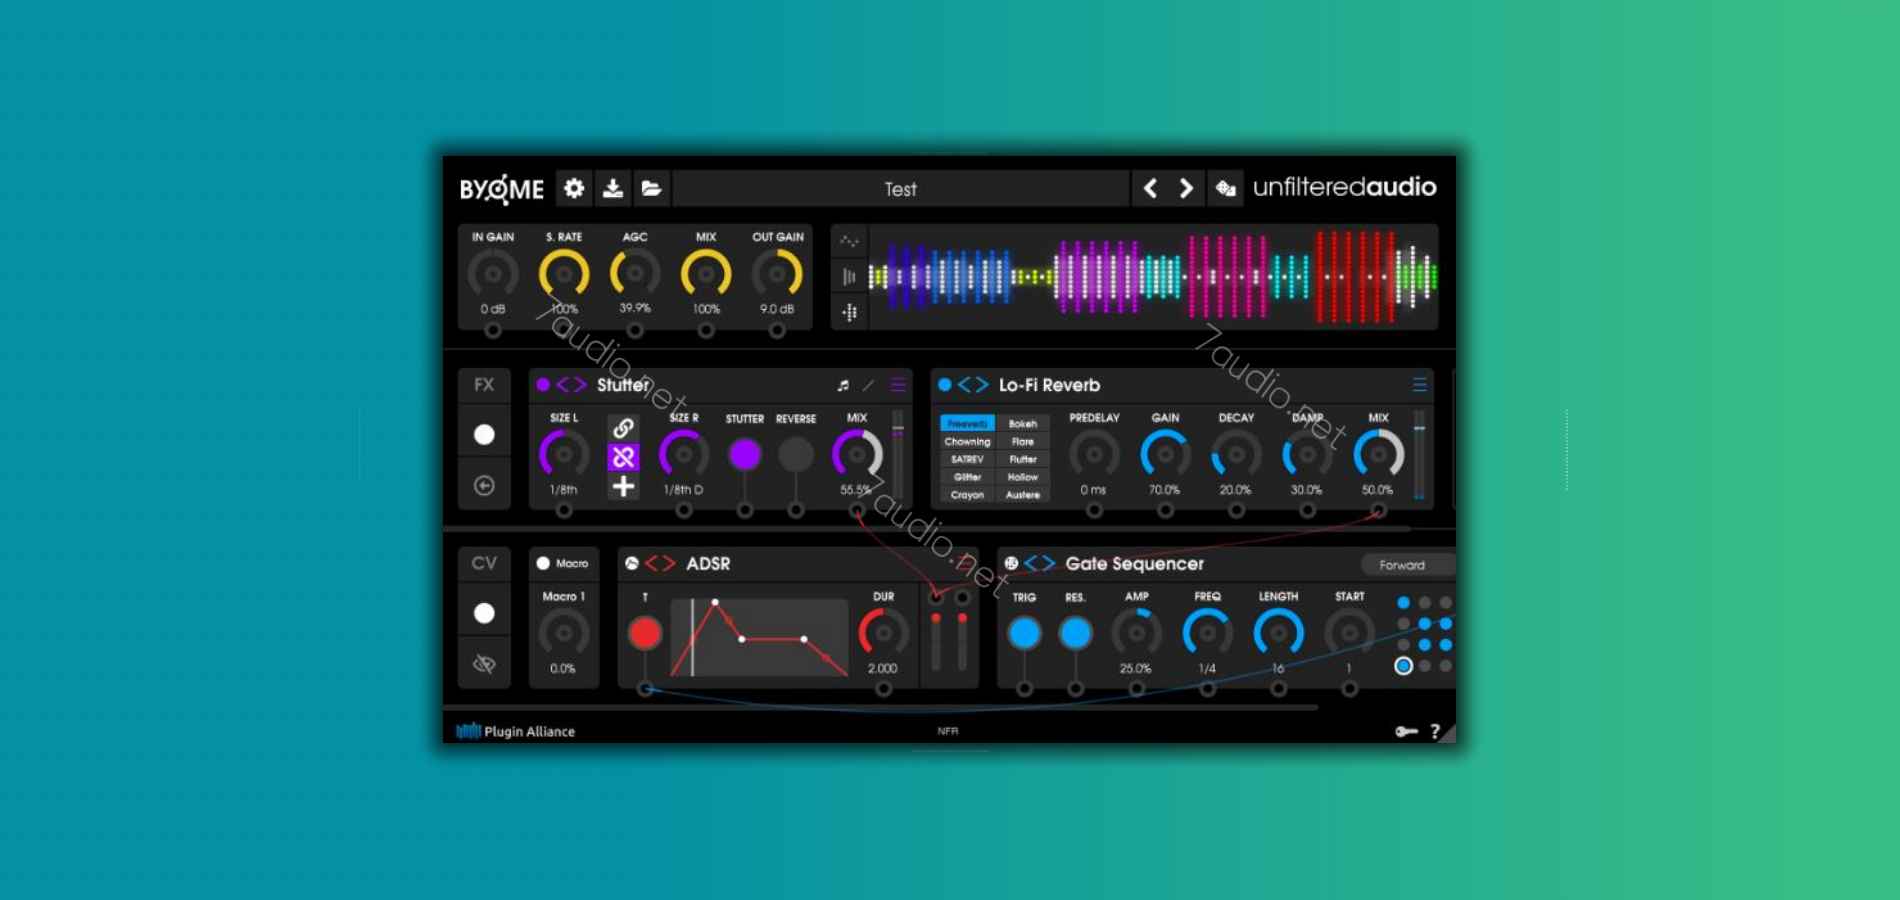This screenshot has width=1900, height=900.
Task: Open BYOME settings gear
Action: [574, 188]
